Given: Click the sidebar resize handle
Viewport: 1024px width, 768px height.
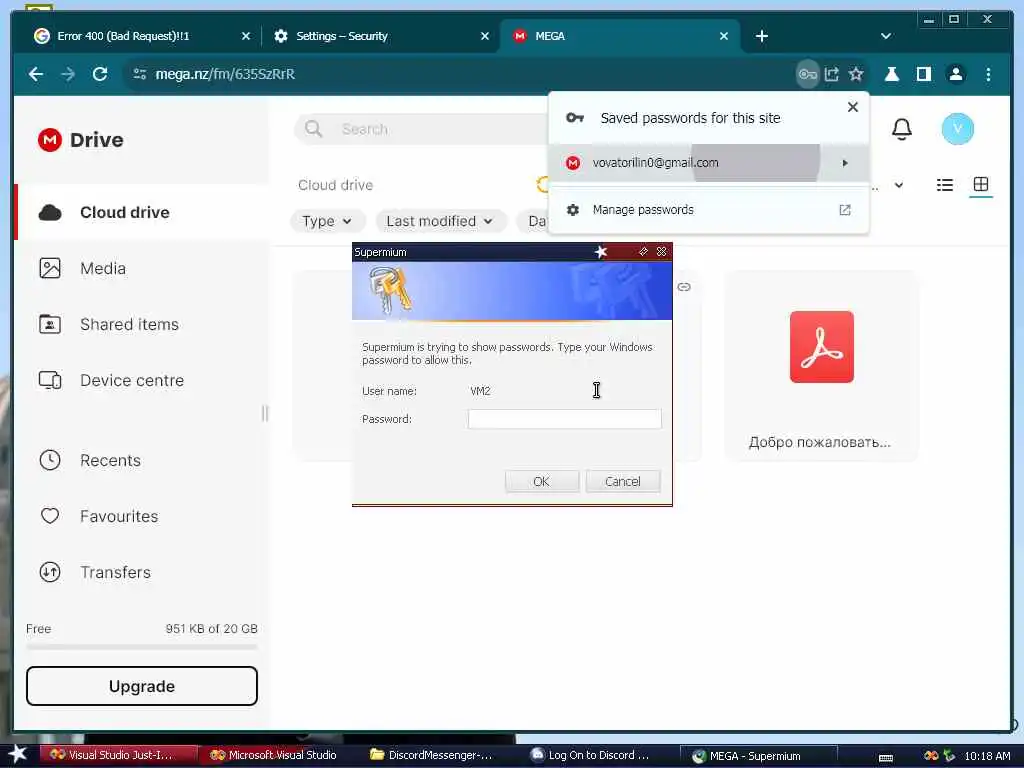Looking at the screenshot, I should click(x=264, y=413).
